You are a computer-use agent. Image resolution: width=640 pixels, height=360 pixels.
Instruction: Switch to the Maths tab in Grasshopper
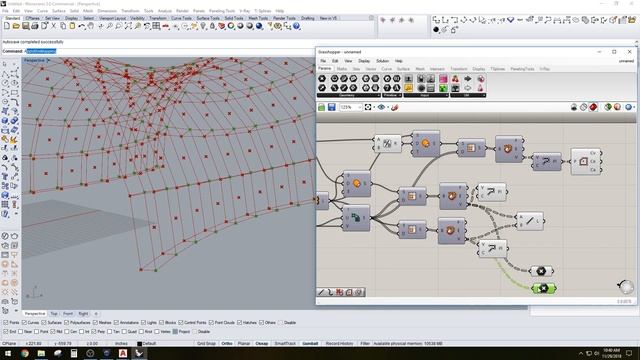(x=342, y=69)
